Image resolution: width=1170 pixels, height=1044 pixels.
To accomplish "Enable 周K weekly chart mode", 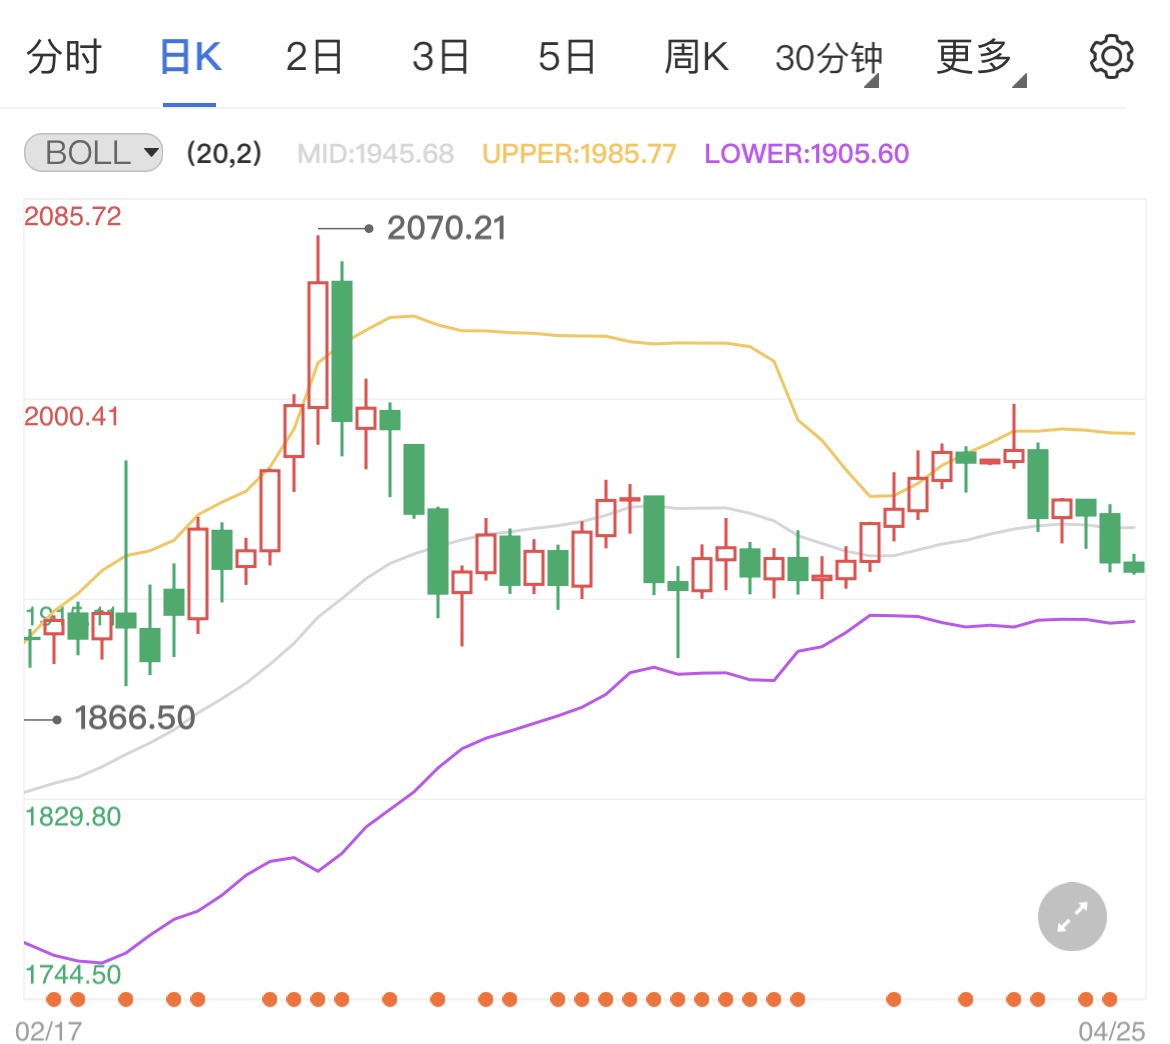I will tap(696, 56).
